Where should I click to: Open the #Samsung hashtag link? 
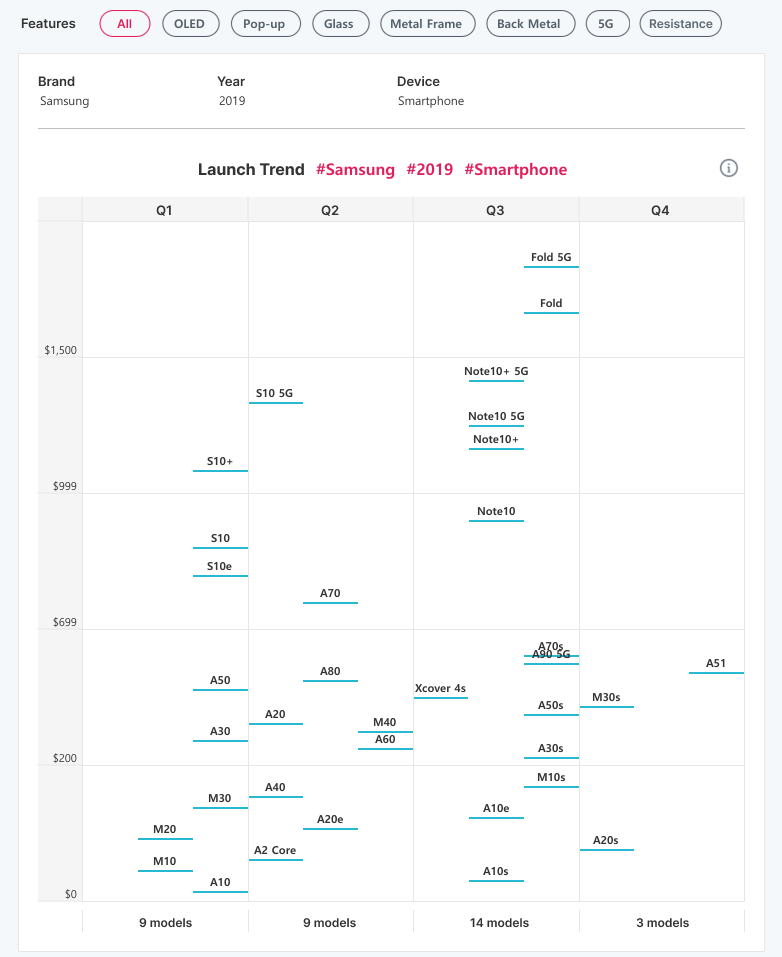[x=355, y=170]
